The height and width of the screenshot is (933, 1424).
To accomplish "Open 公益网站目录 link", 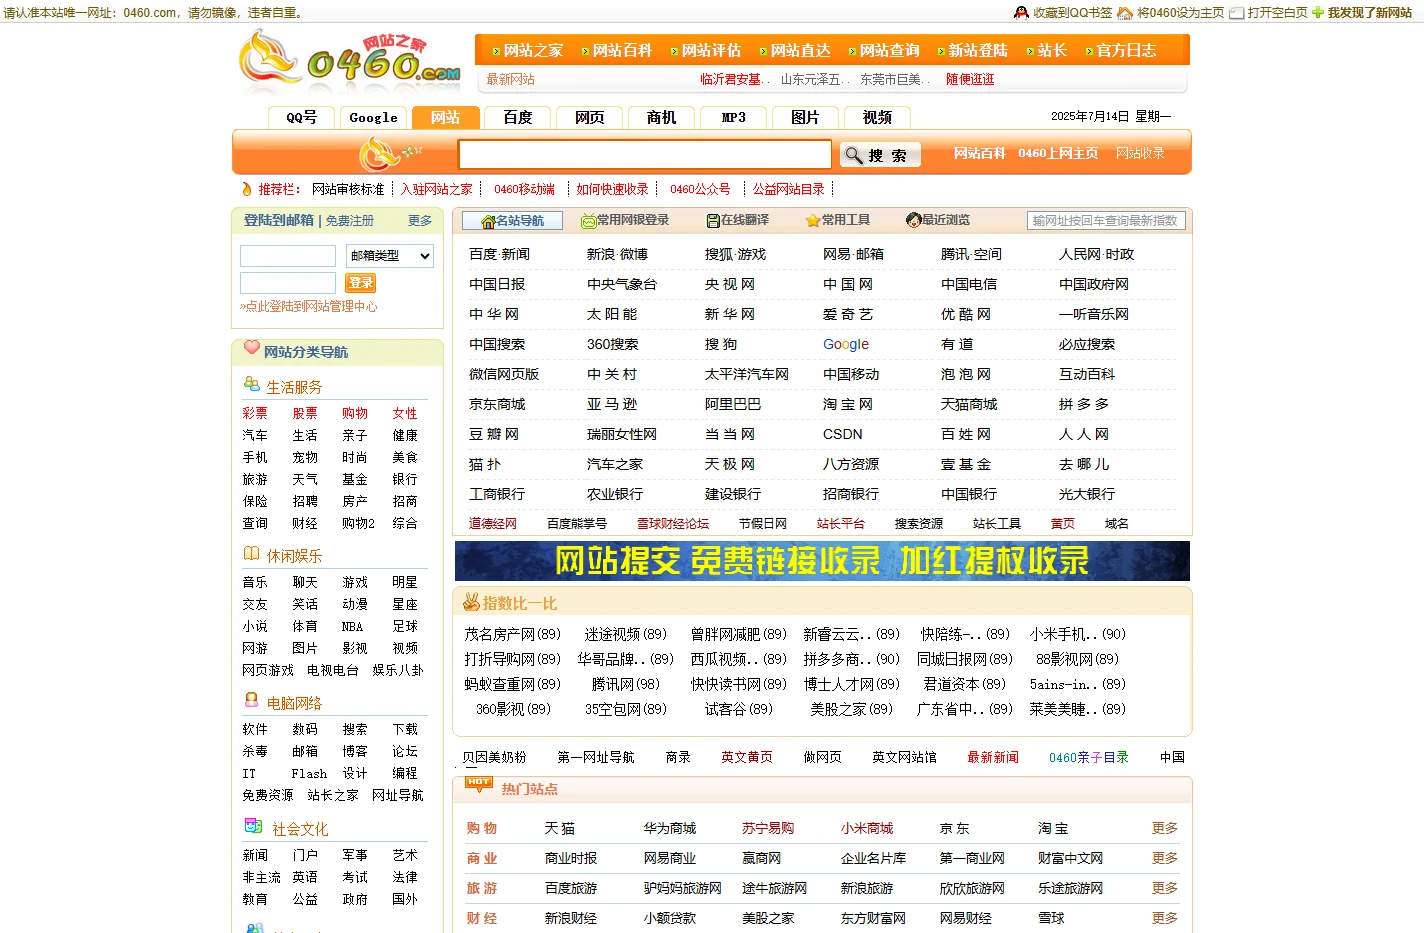I will point(789,189).
